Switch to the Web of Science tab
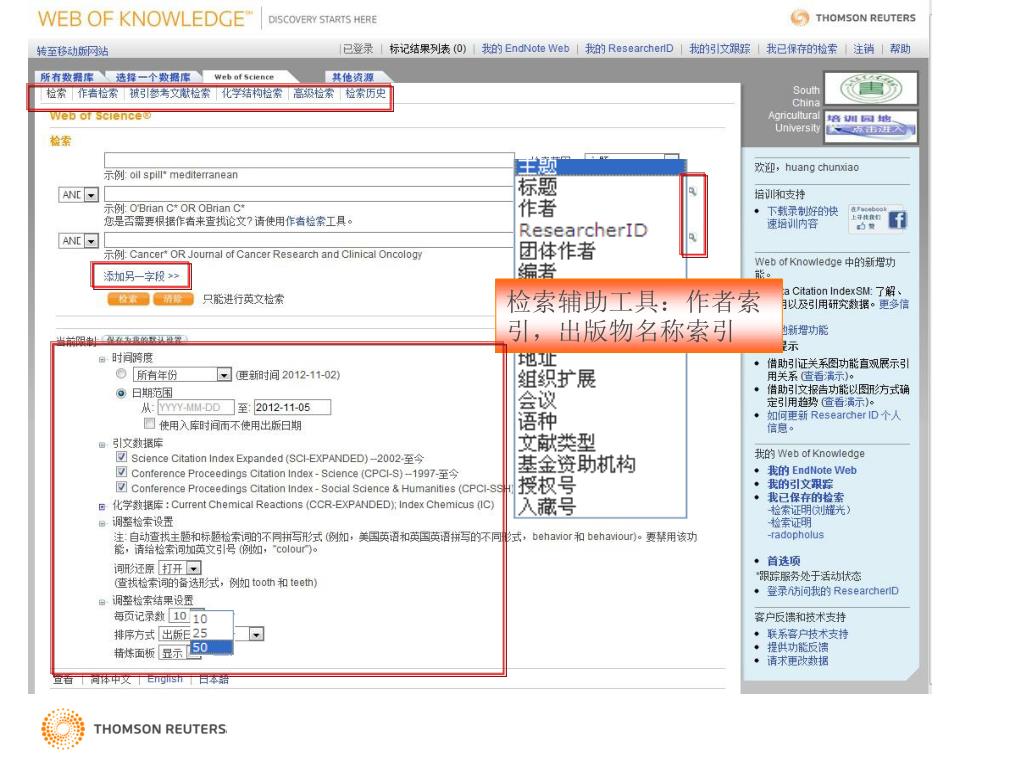The width and height of the screenshot is (1024, 768). pyautogui.click(x=244, y=77)
